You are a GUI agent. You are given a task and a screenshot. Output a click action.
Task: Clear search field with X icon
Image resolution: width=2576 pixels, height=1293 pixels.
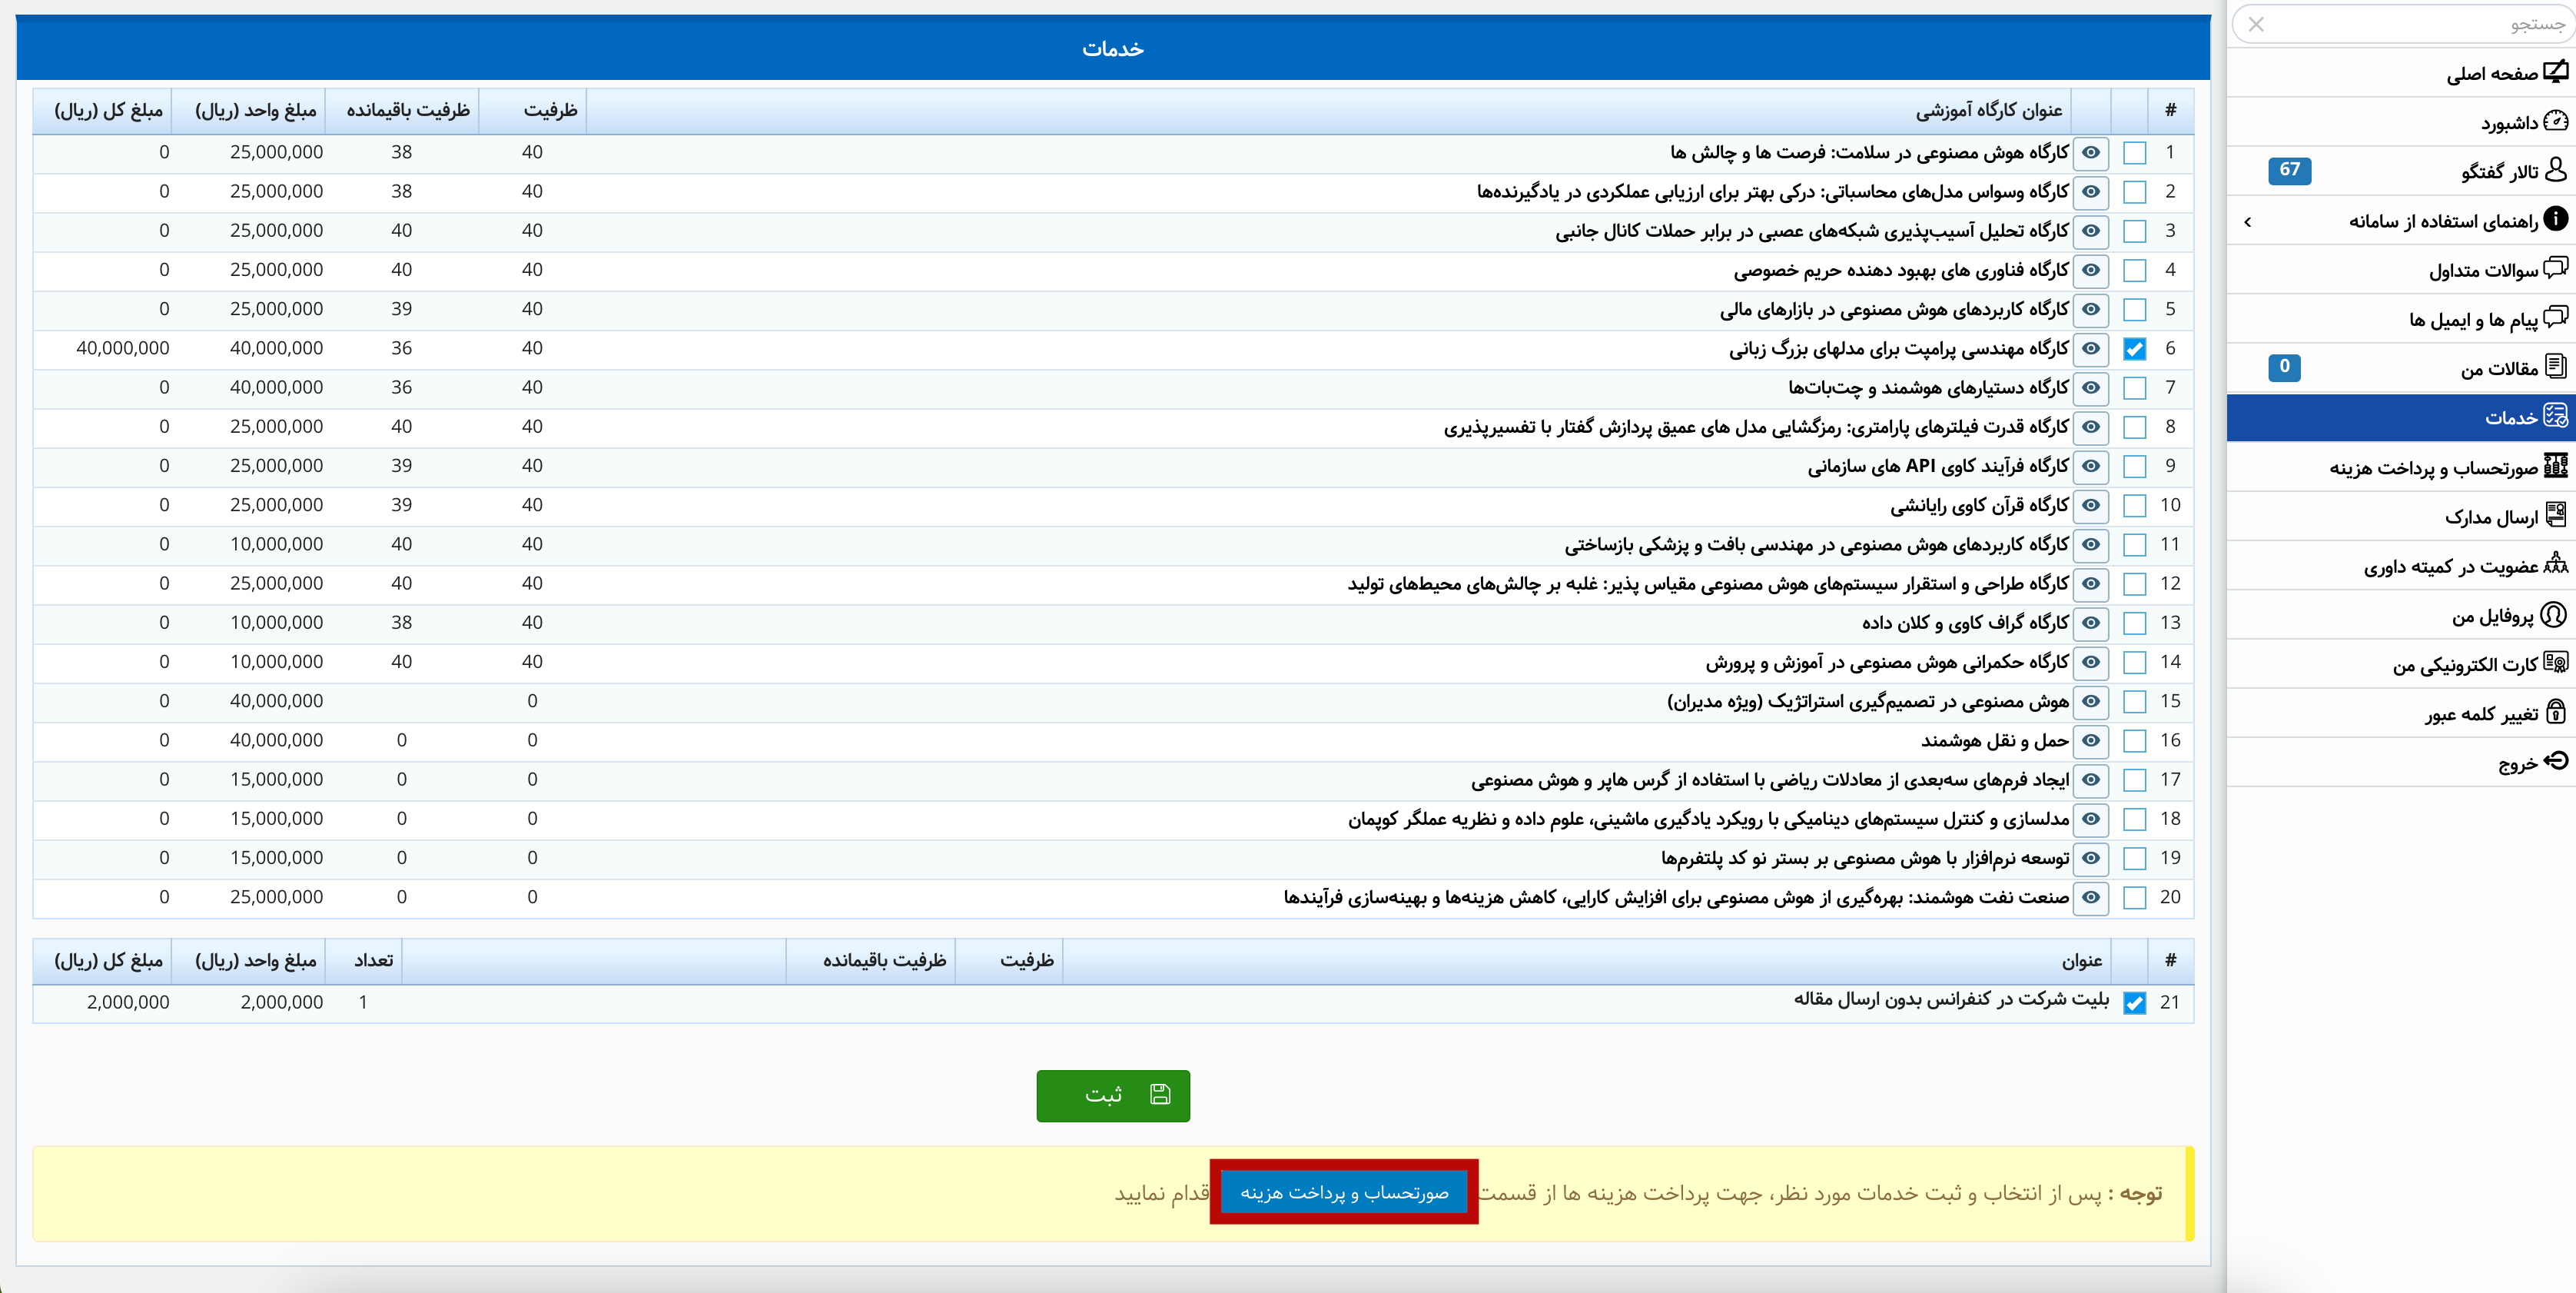2256,25
